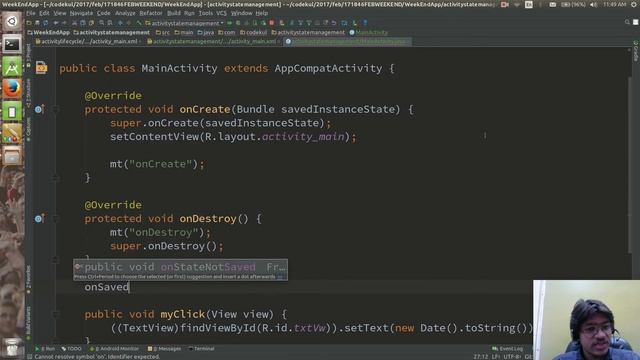640x360 pixels.
Task: Select the MainActivity.java editor tab
Action: [x=348, y=41]
